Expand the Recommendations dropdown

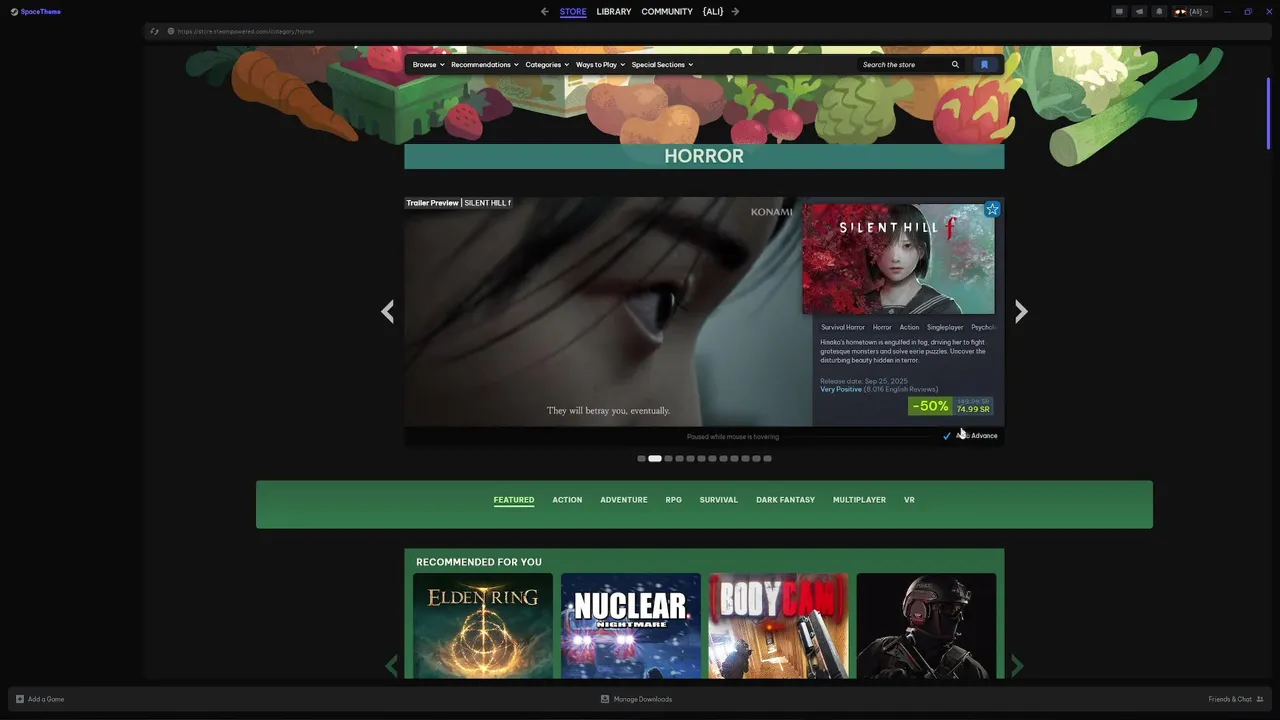485,65
